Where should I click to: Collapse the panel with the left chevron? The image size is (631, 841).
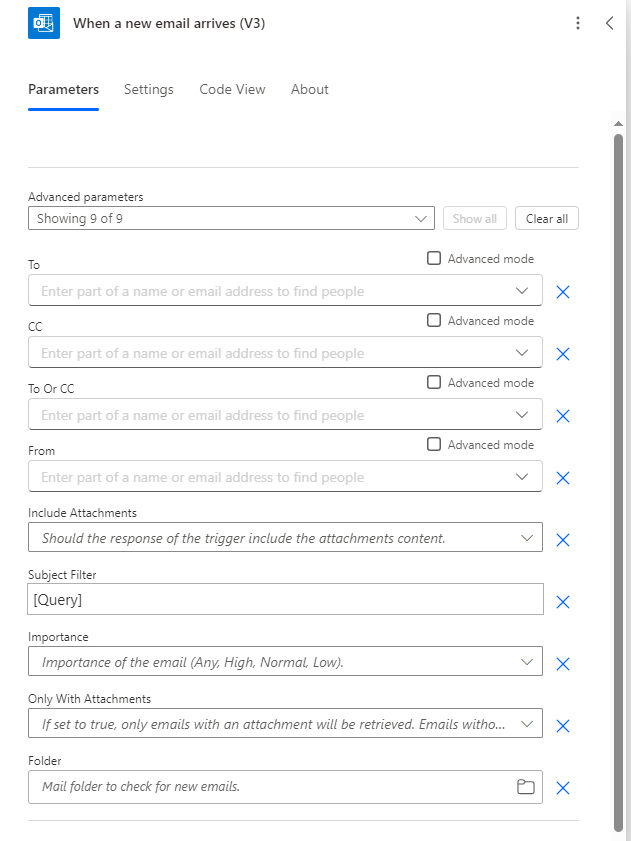coord(609,23)
